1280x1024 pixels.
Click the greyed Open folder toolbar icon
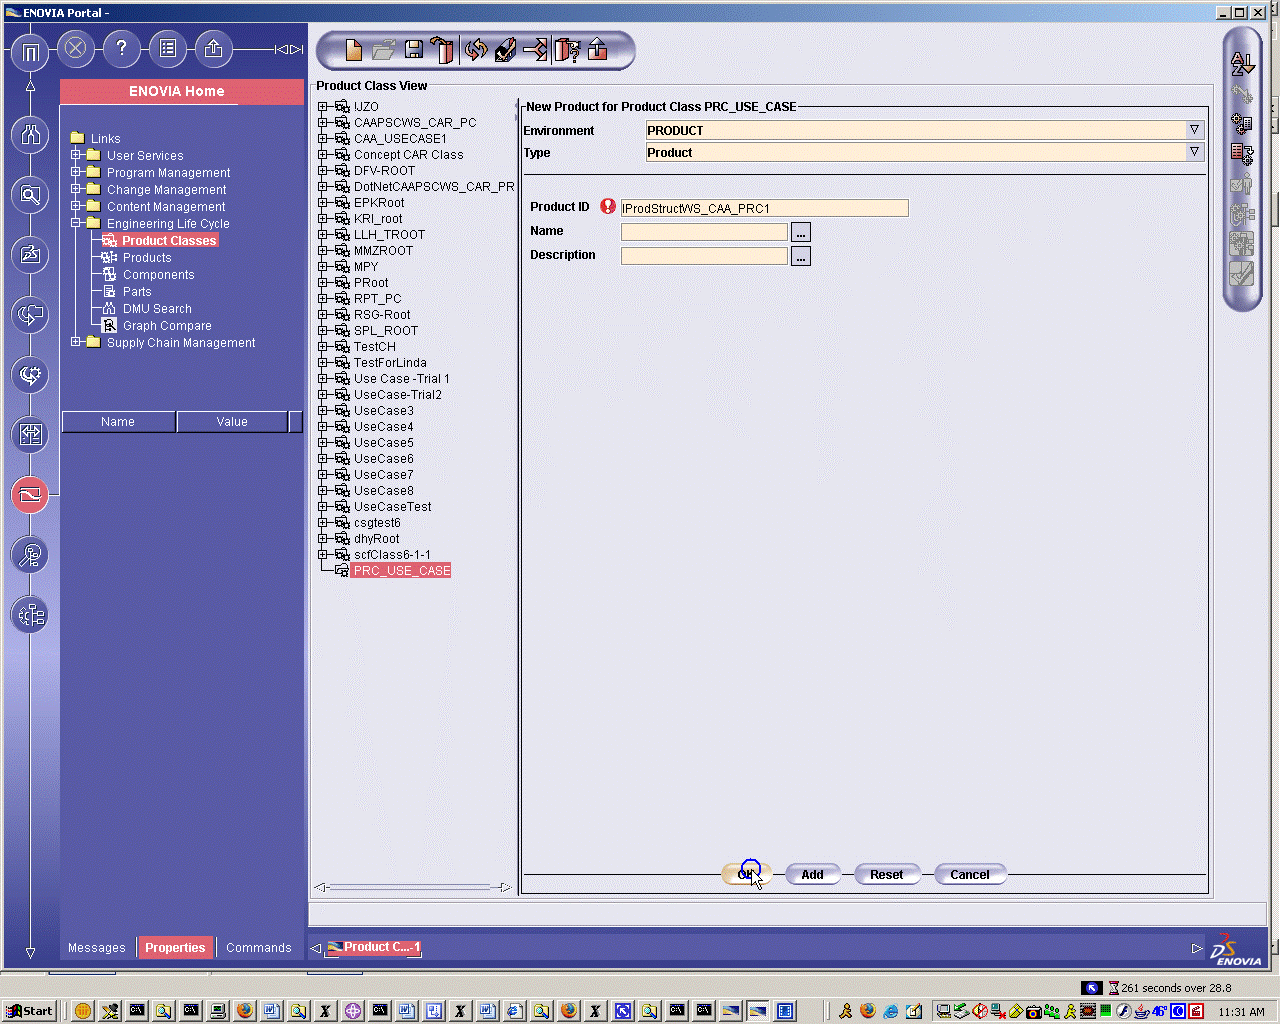coord(384,50)
